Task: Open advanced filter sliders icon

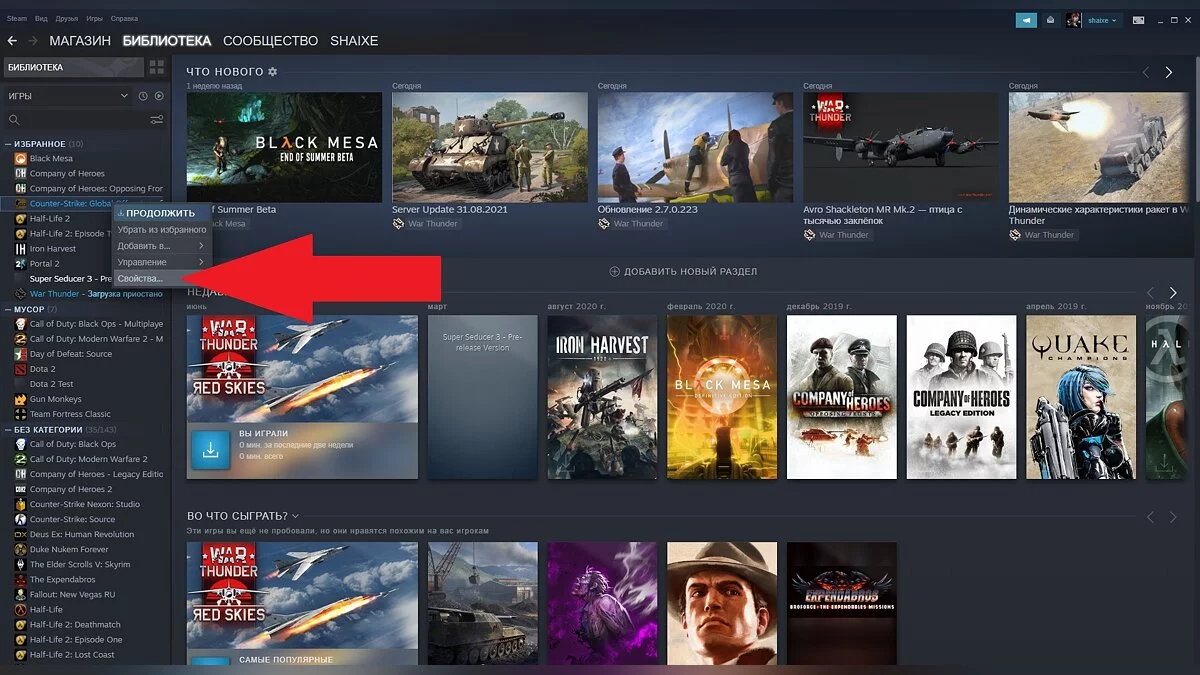Action: tap(157, 120)
